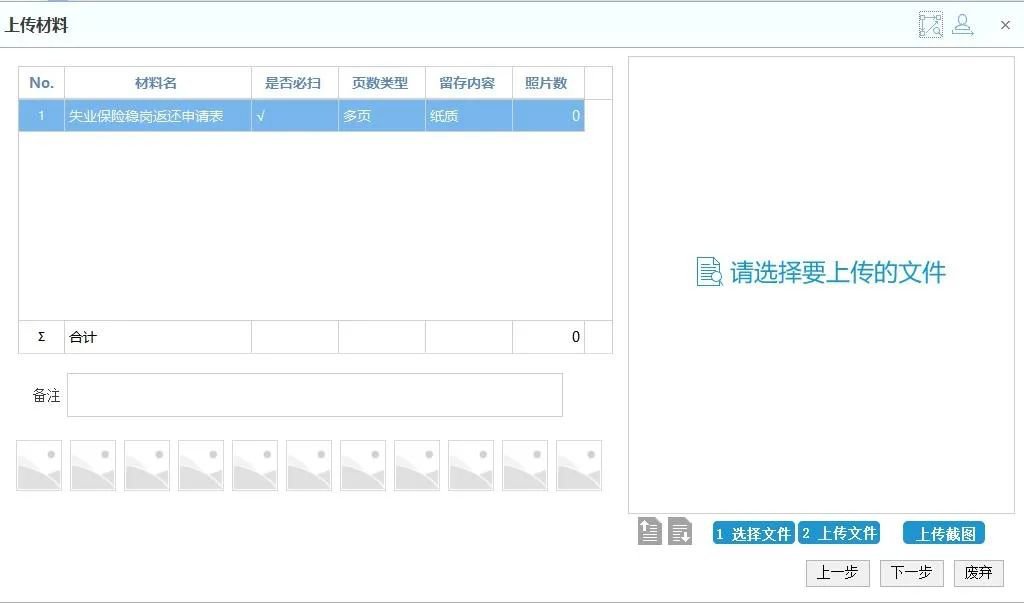Click the 上传截图 button
The width and height of the screenshot is (1024, 603).
[x=943, y=533]
